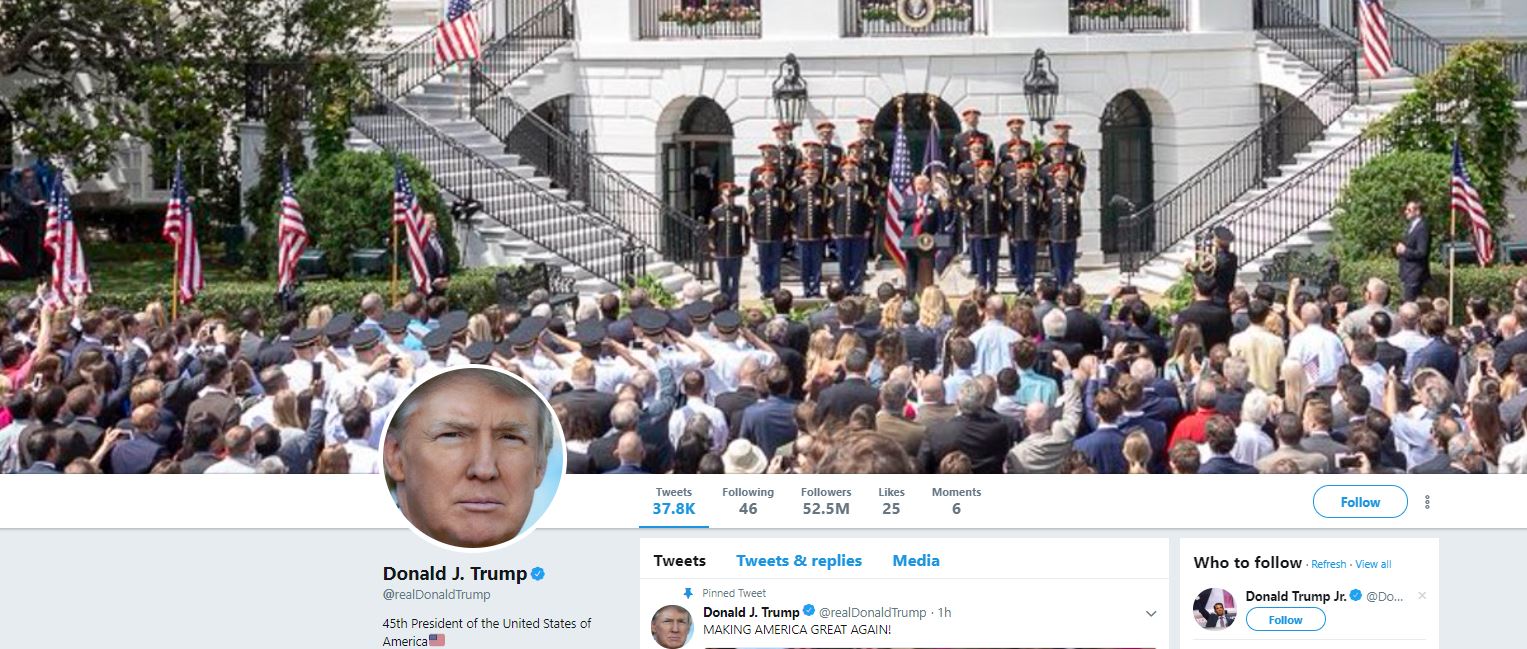Open the Following 46 list
The image size is (1527, 649).
[x=748, y=501]
